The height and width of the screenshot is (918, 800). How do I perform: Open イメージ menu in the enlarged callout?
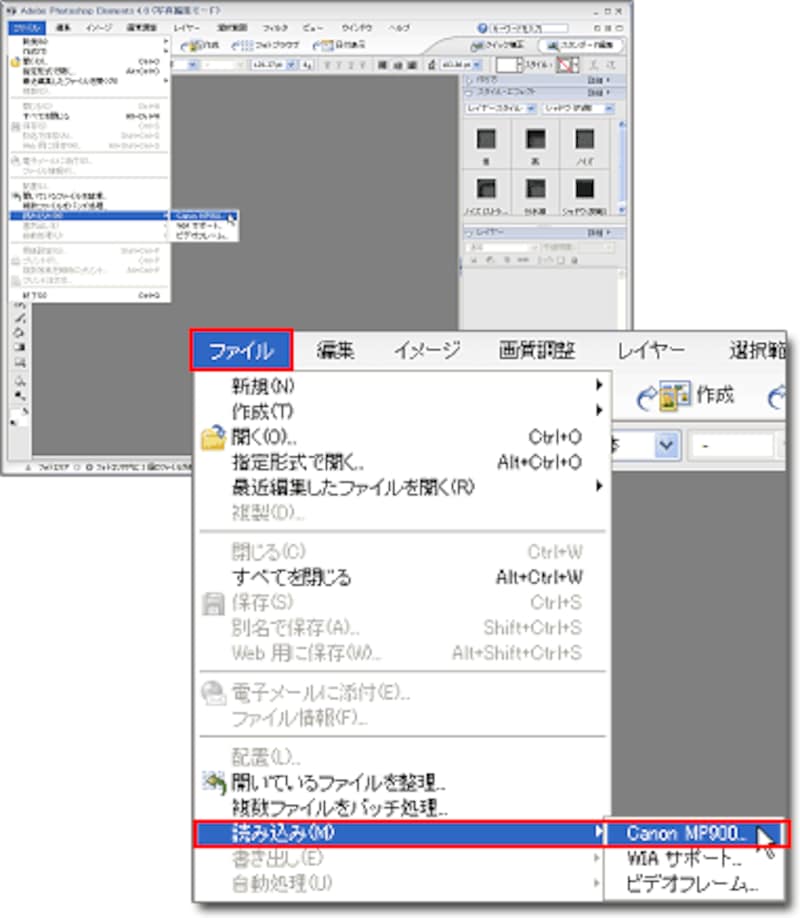coord(427,350)
